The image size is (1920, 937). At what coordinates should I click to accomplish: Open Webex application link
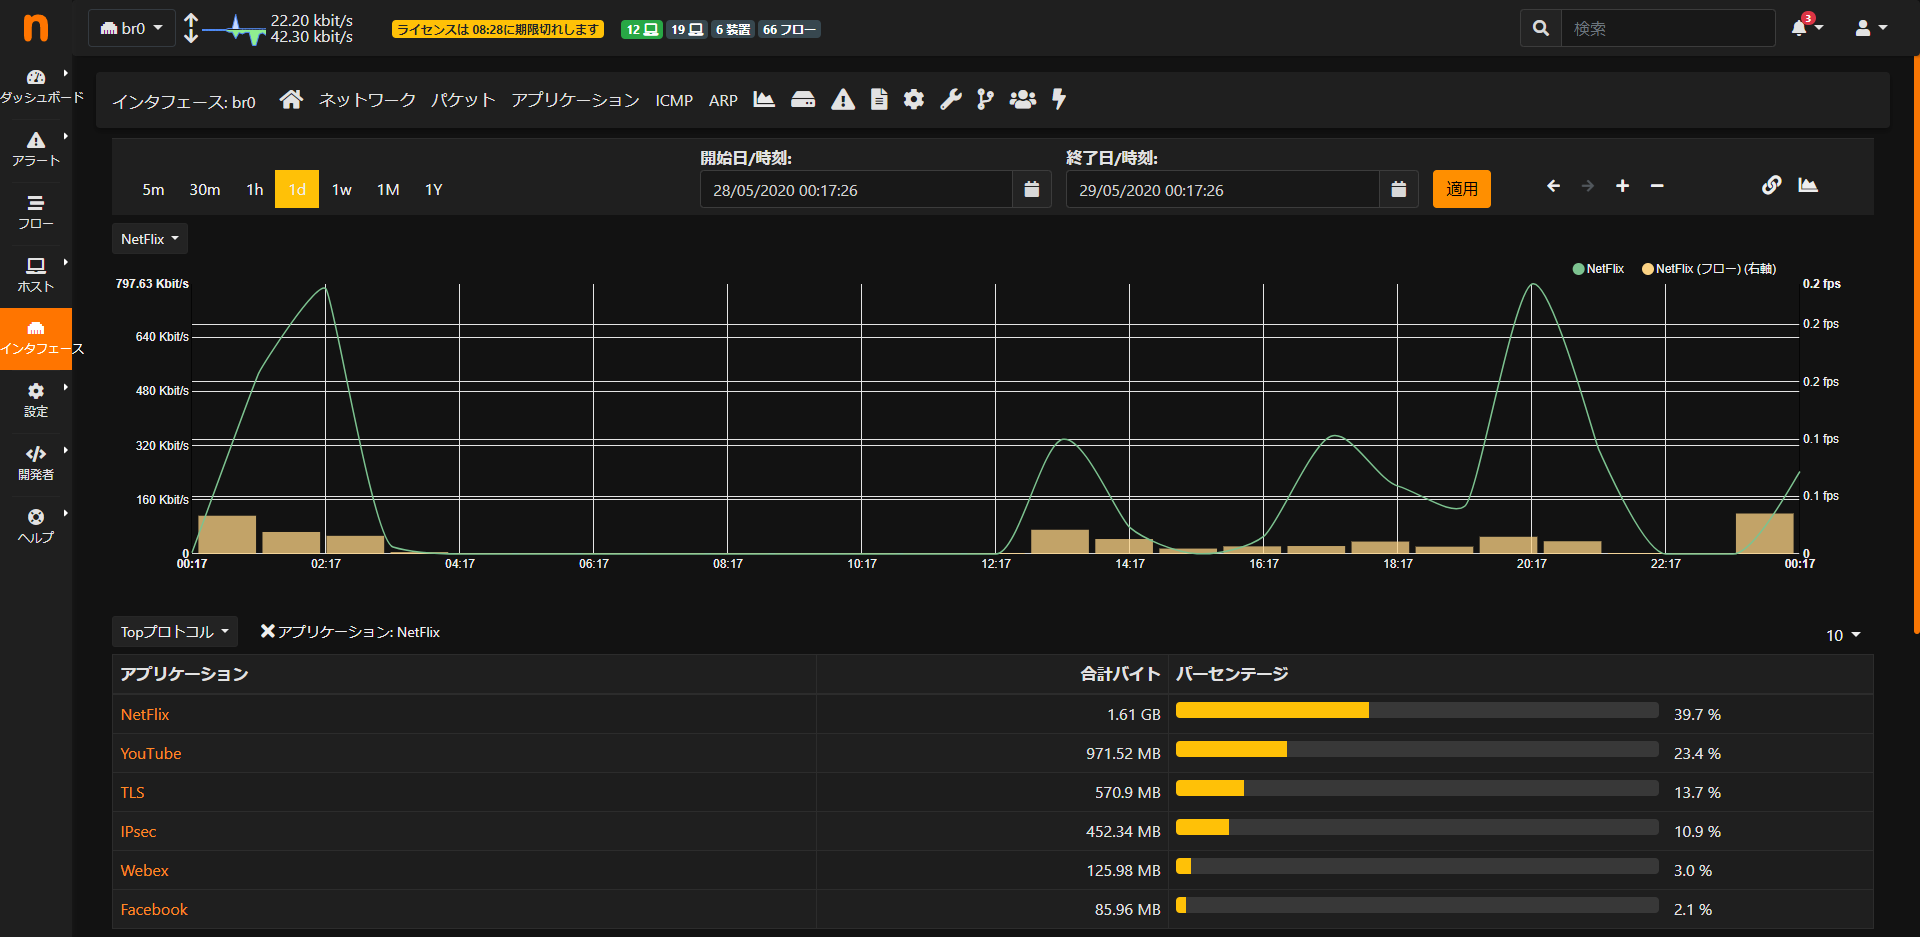(144, 870)
